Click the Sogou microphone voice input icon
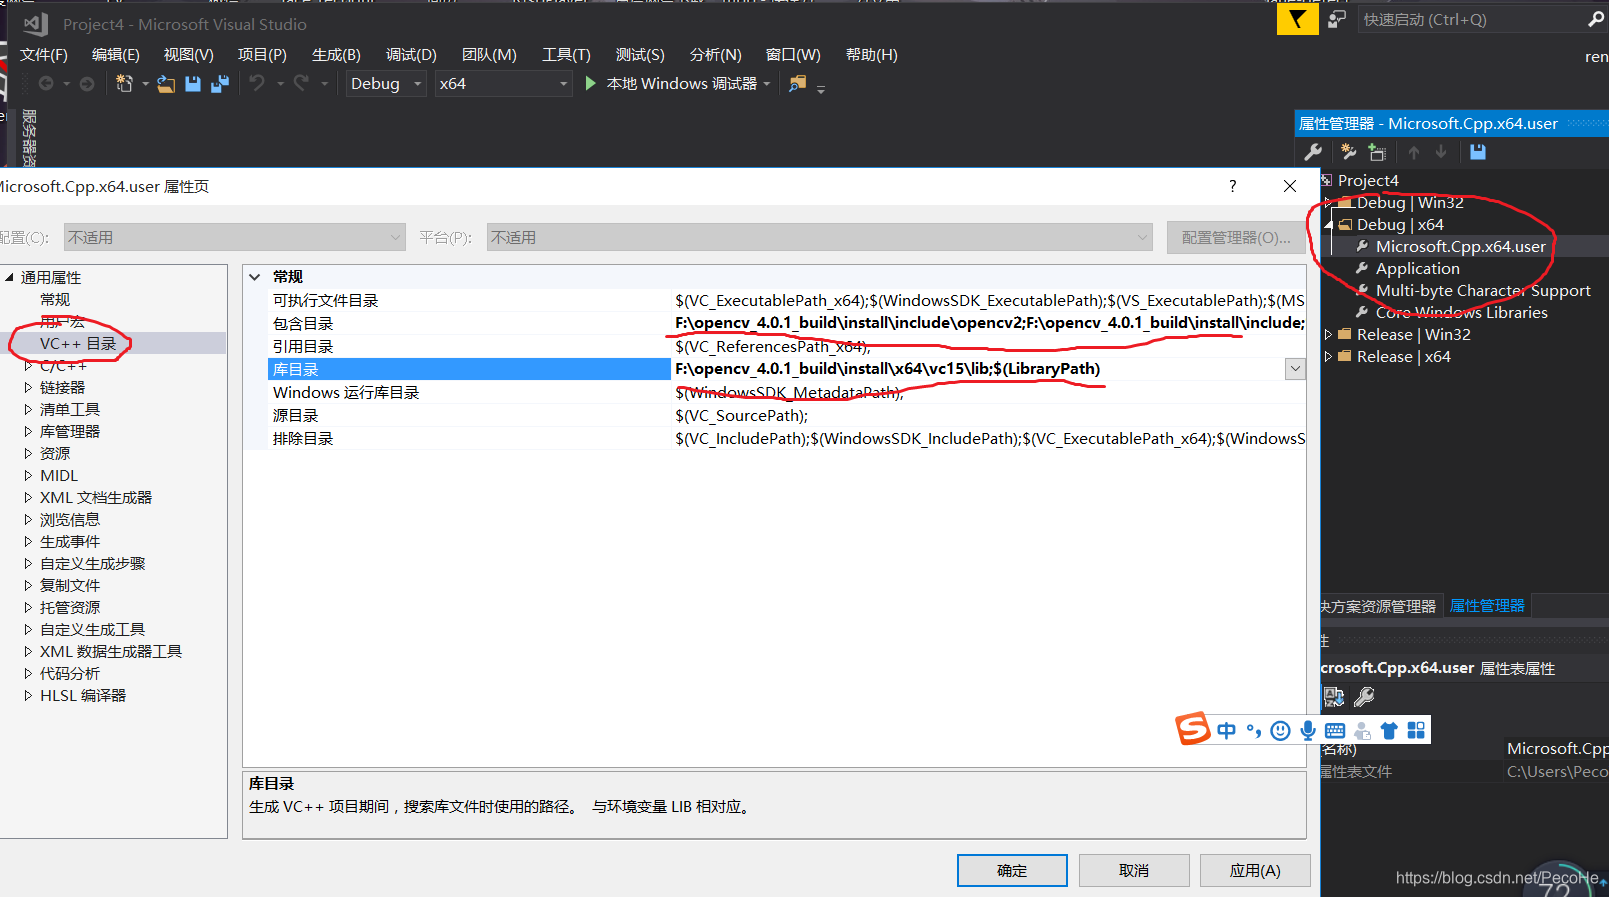1609x897 pixels. 1308,731
